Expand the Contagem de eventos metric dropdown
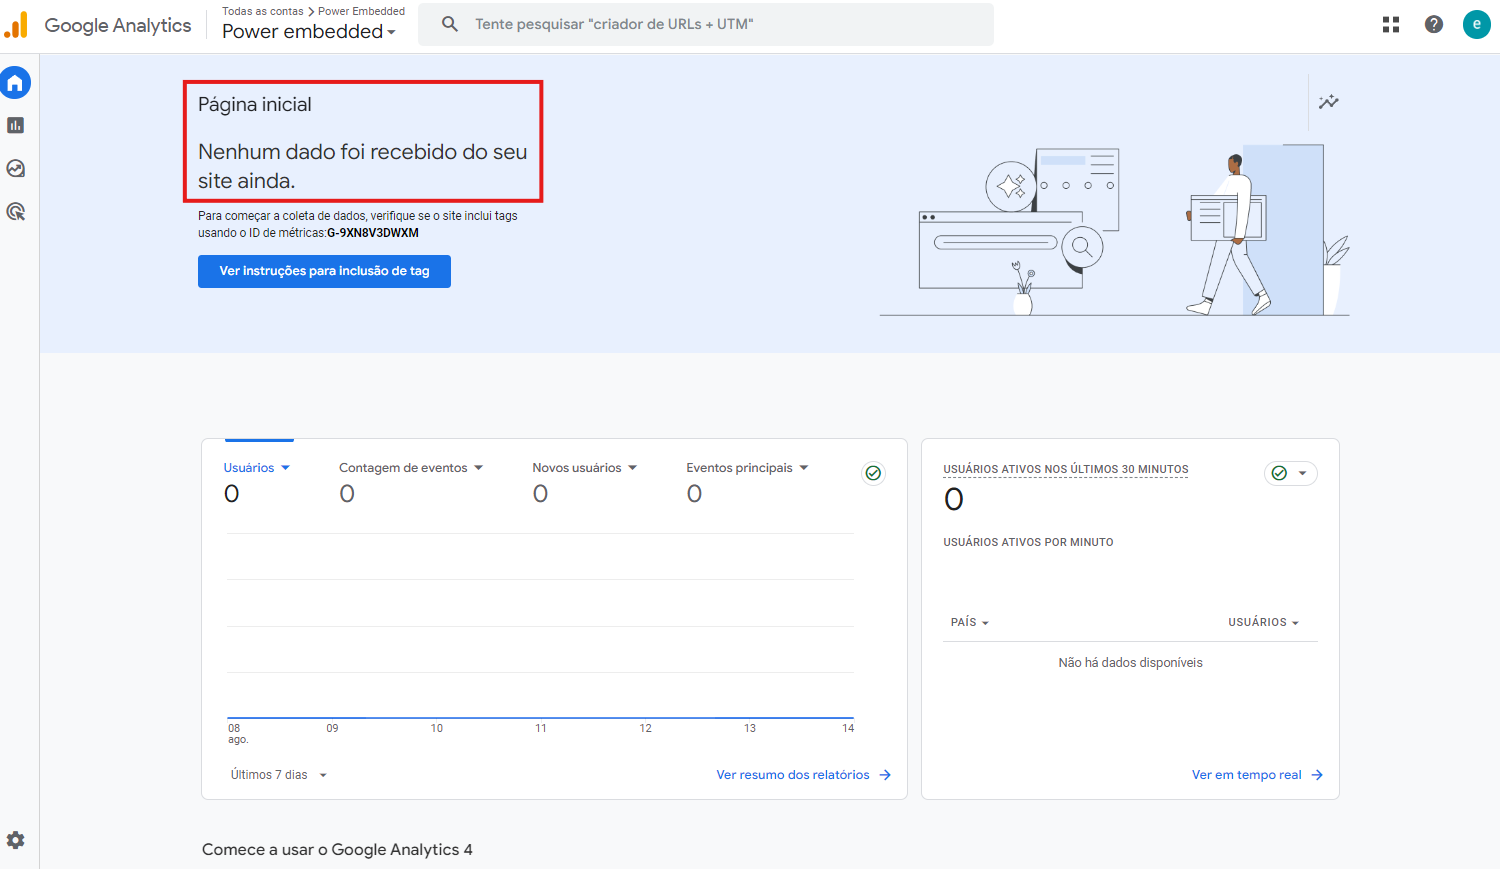Screen dimensions: 1500x869 411,468
